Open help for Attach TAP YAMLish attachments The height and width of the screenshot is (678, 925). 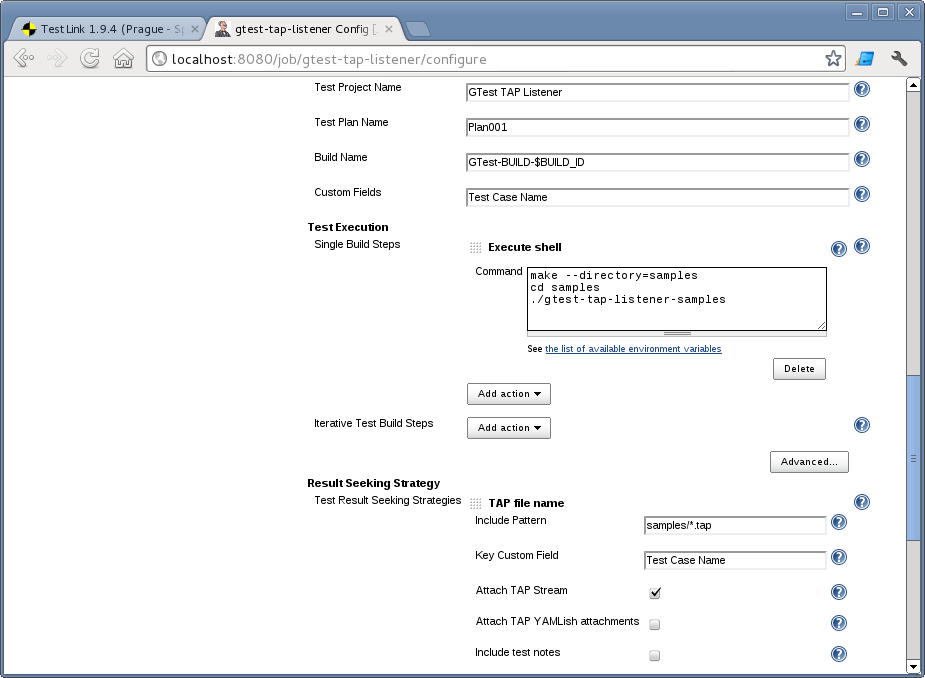click(839, 623)
